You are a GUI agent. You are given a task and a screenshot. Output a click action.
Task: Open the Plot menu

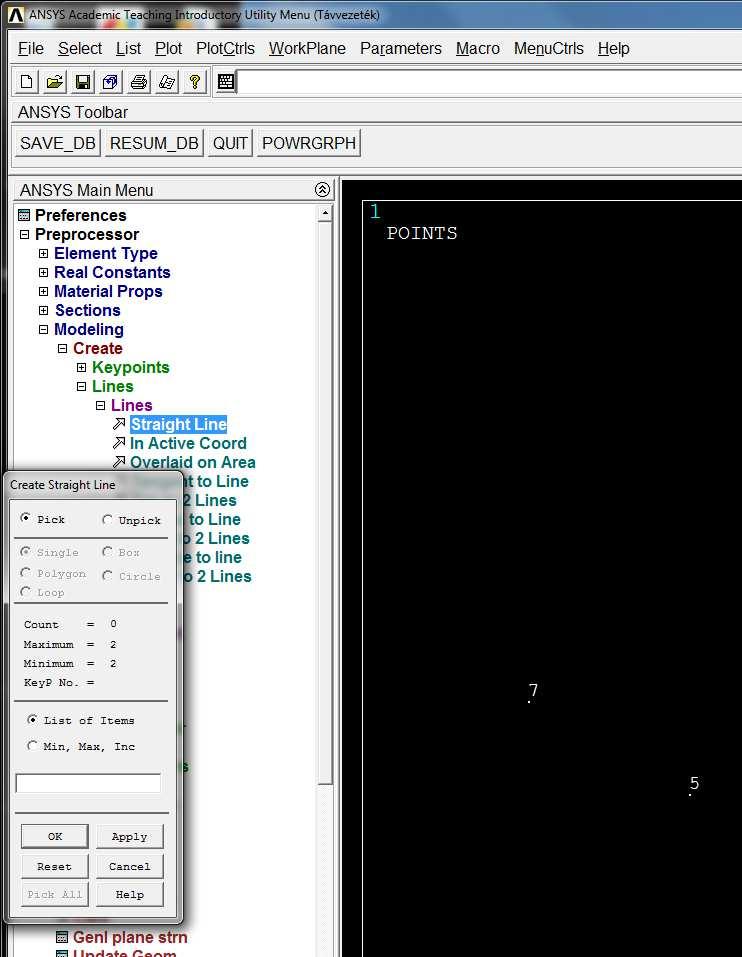point(168,48)
